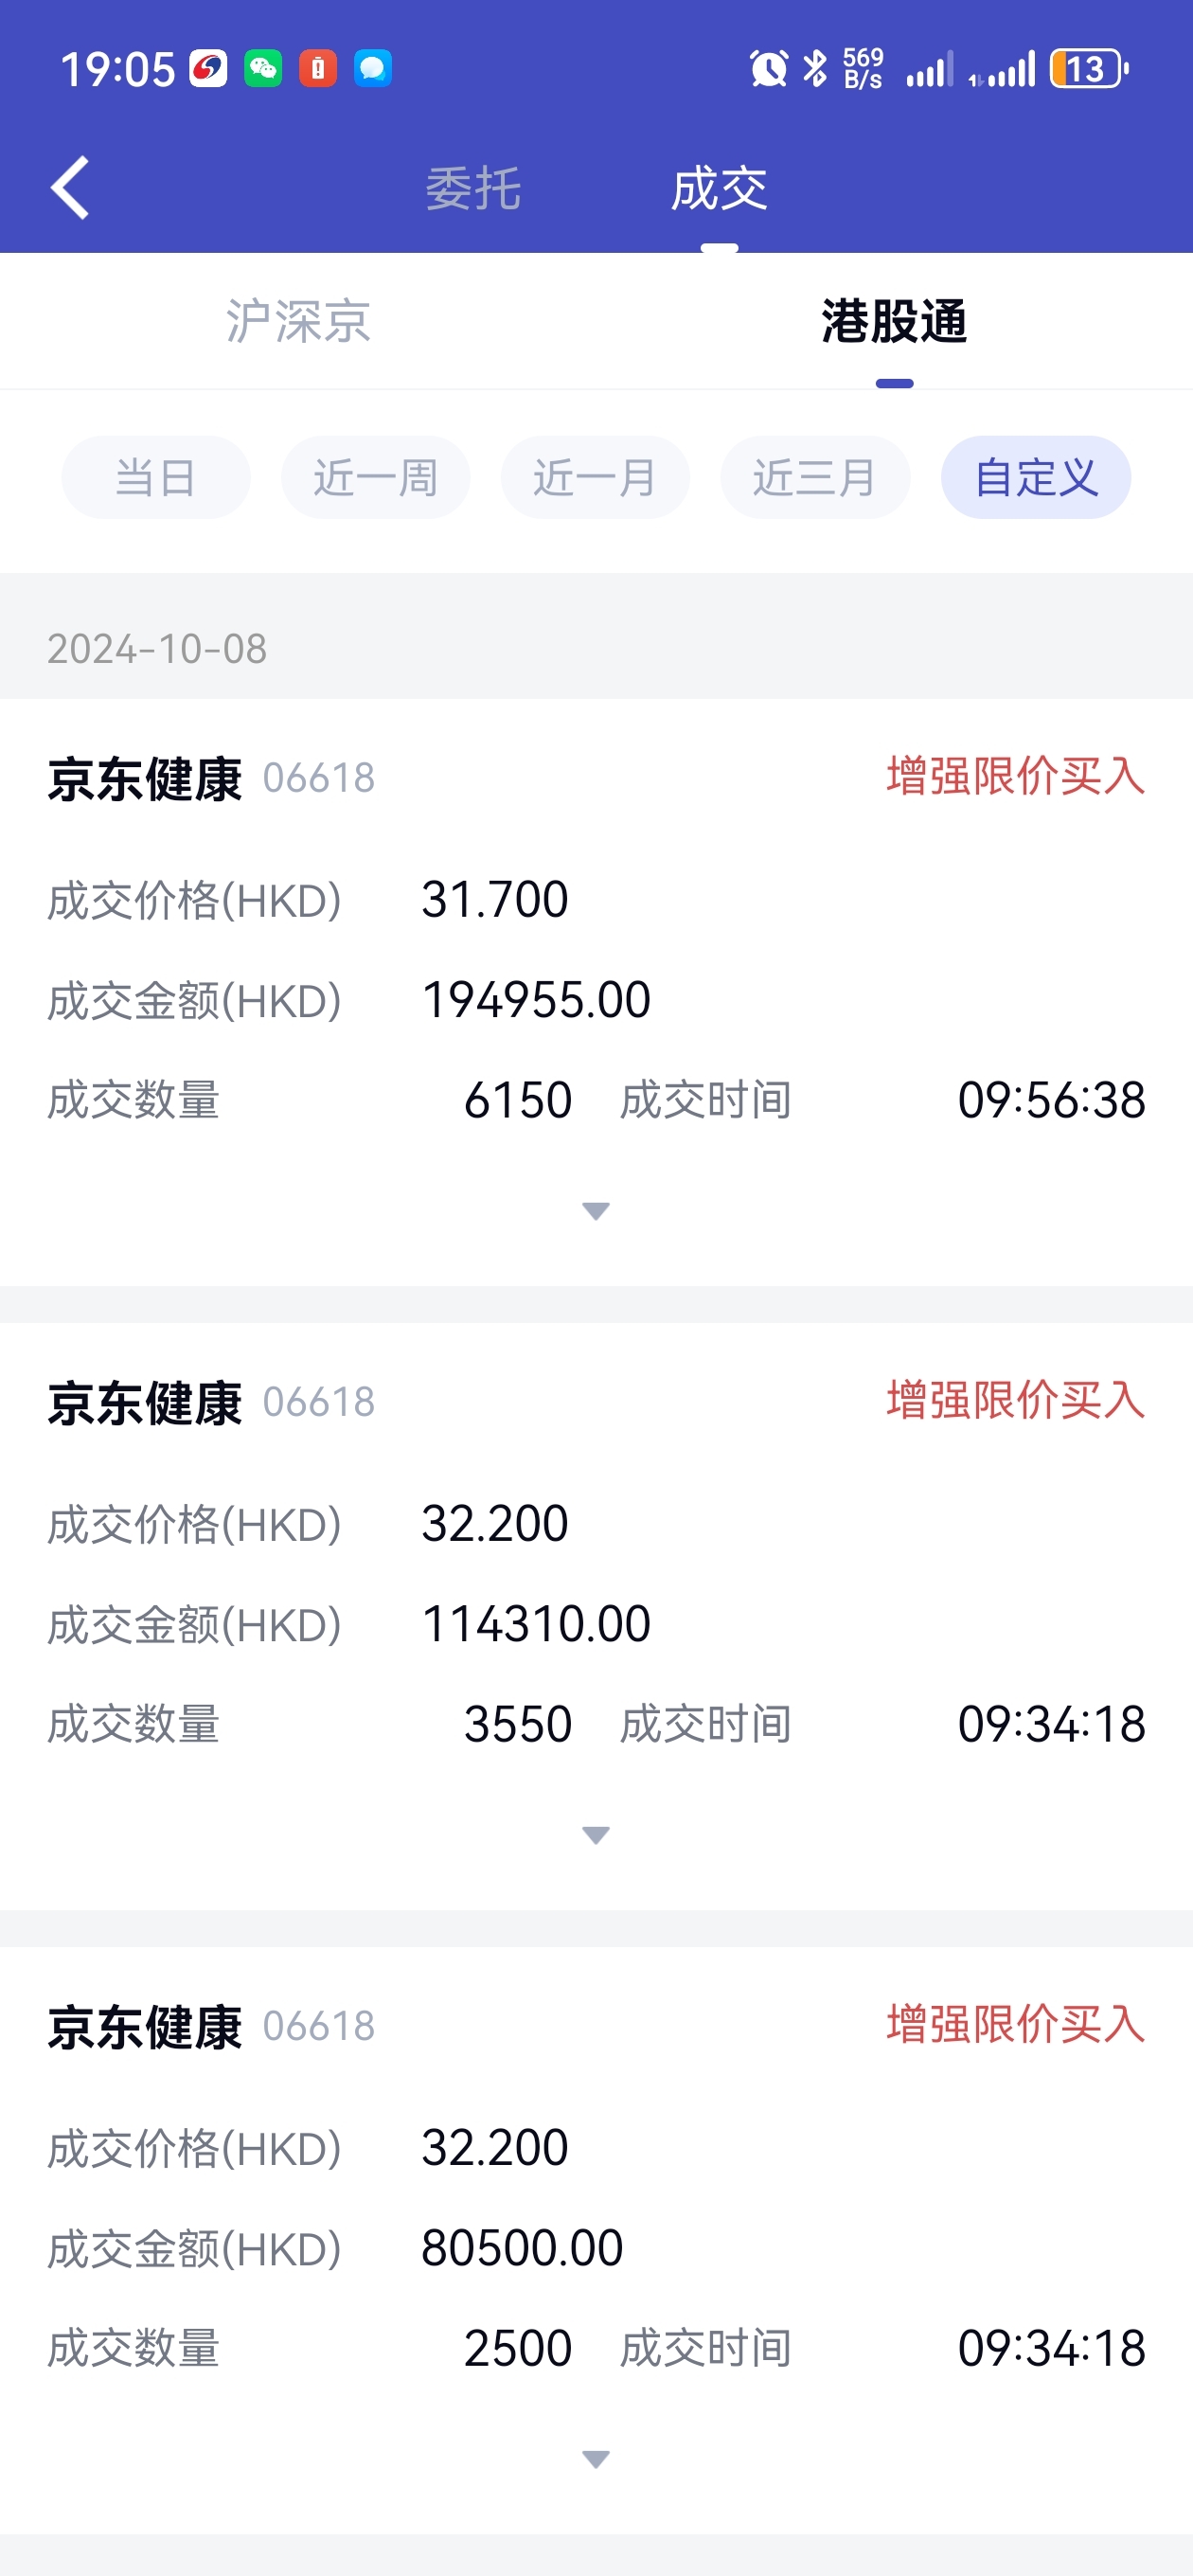Screen dimensions: 1193x2576
Task: Tap the WeChat notification icon
Action: [263, 68]
